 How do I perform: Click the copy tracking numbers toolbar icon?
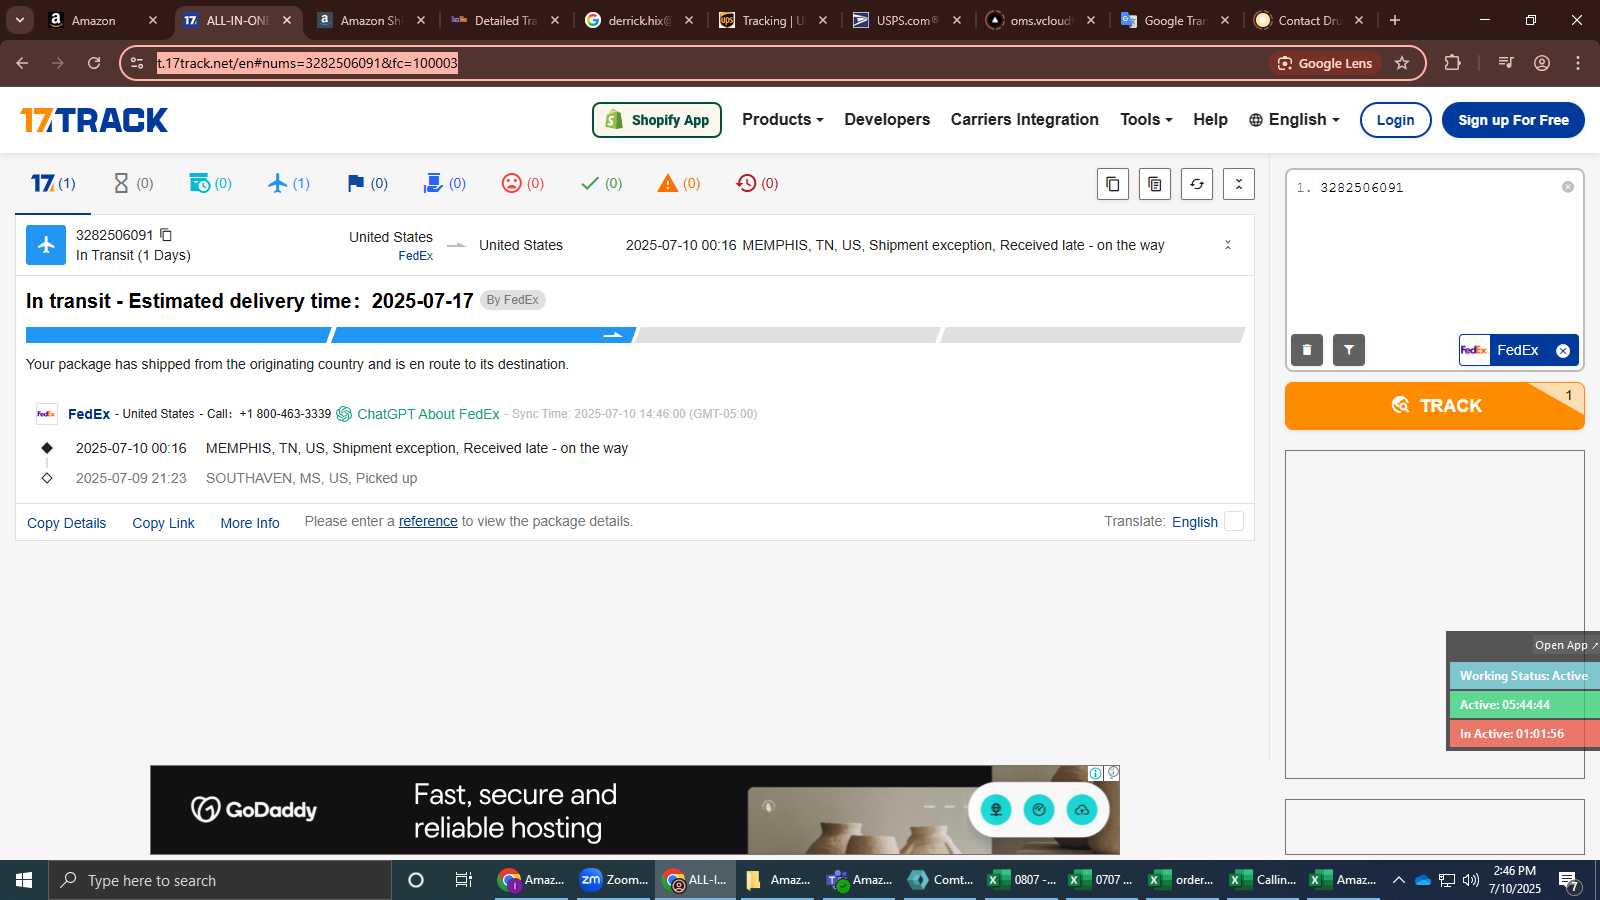click(1113, 184)
